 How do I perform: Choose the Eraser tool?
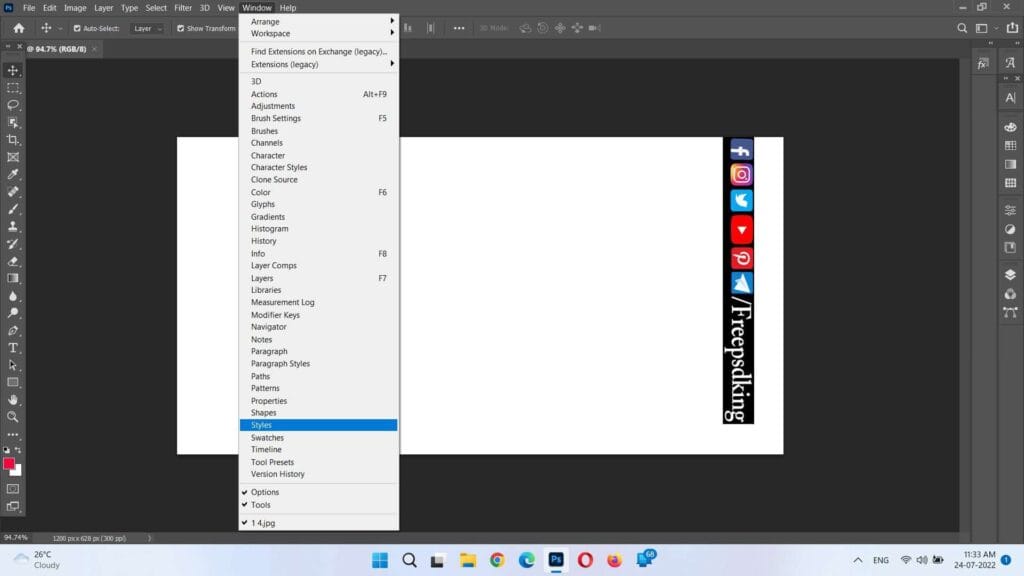coord(13,261)
